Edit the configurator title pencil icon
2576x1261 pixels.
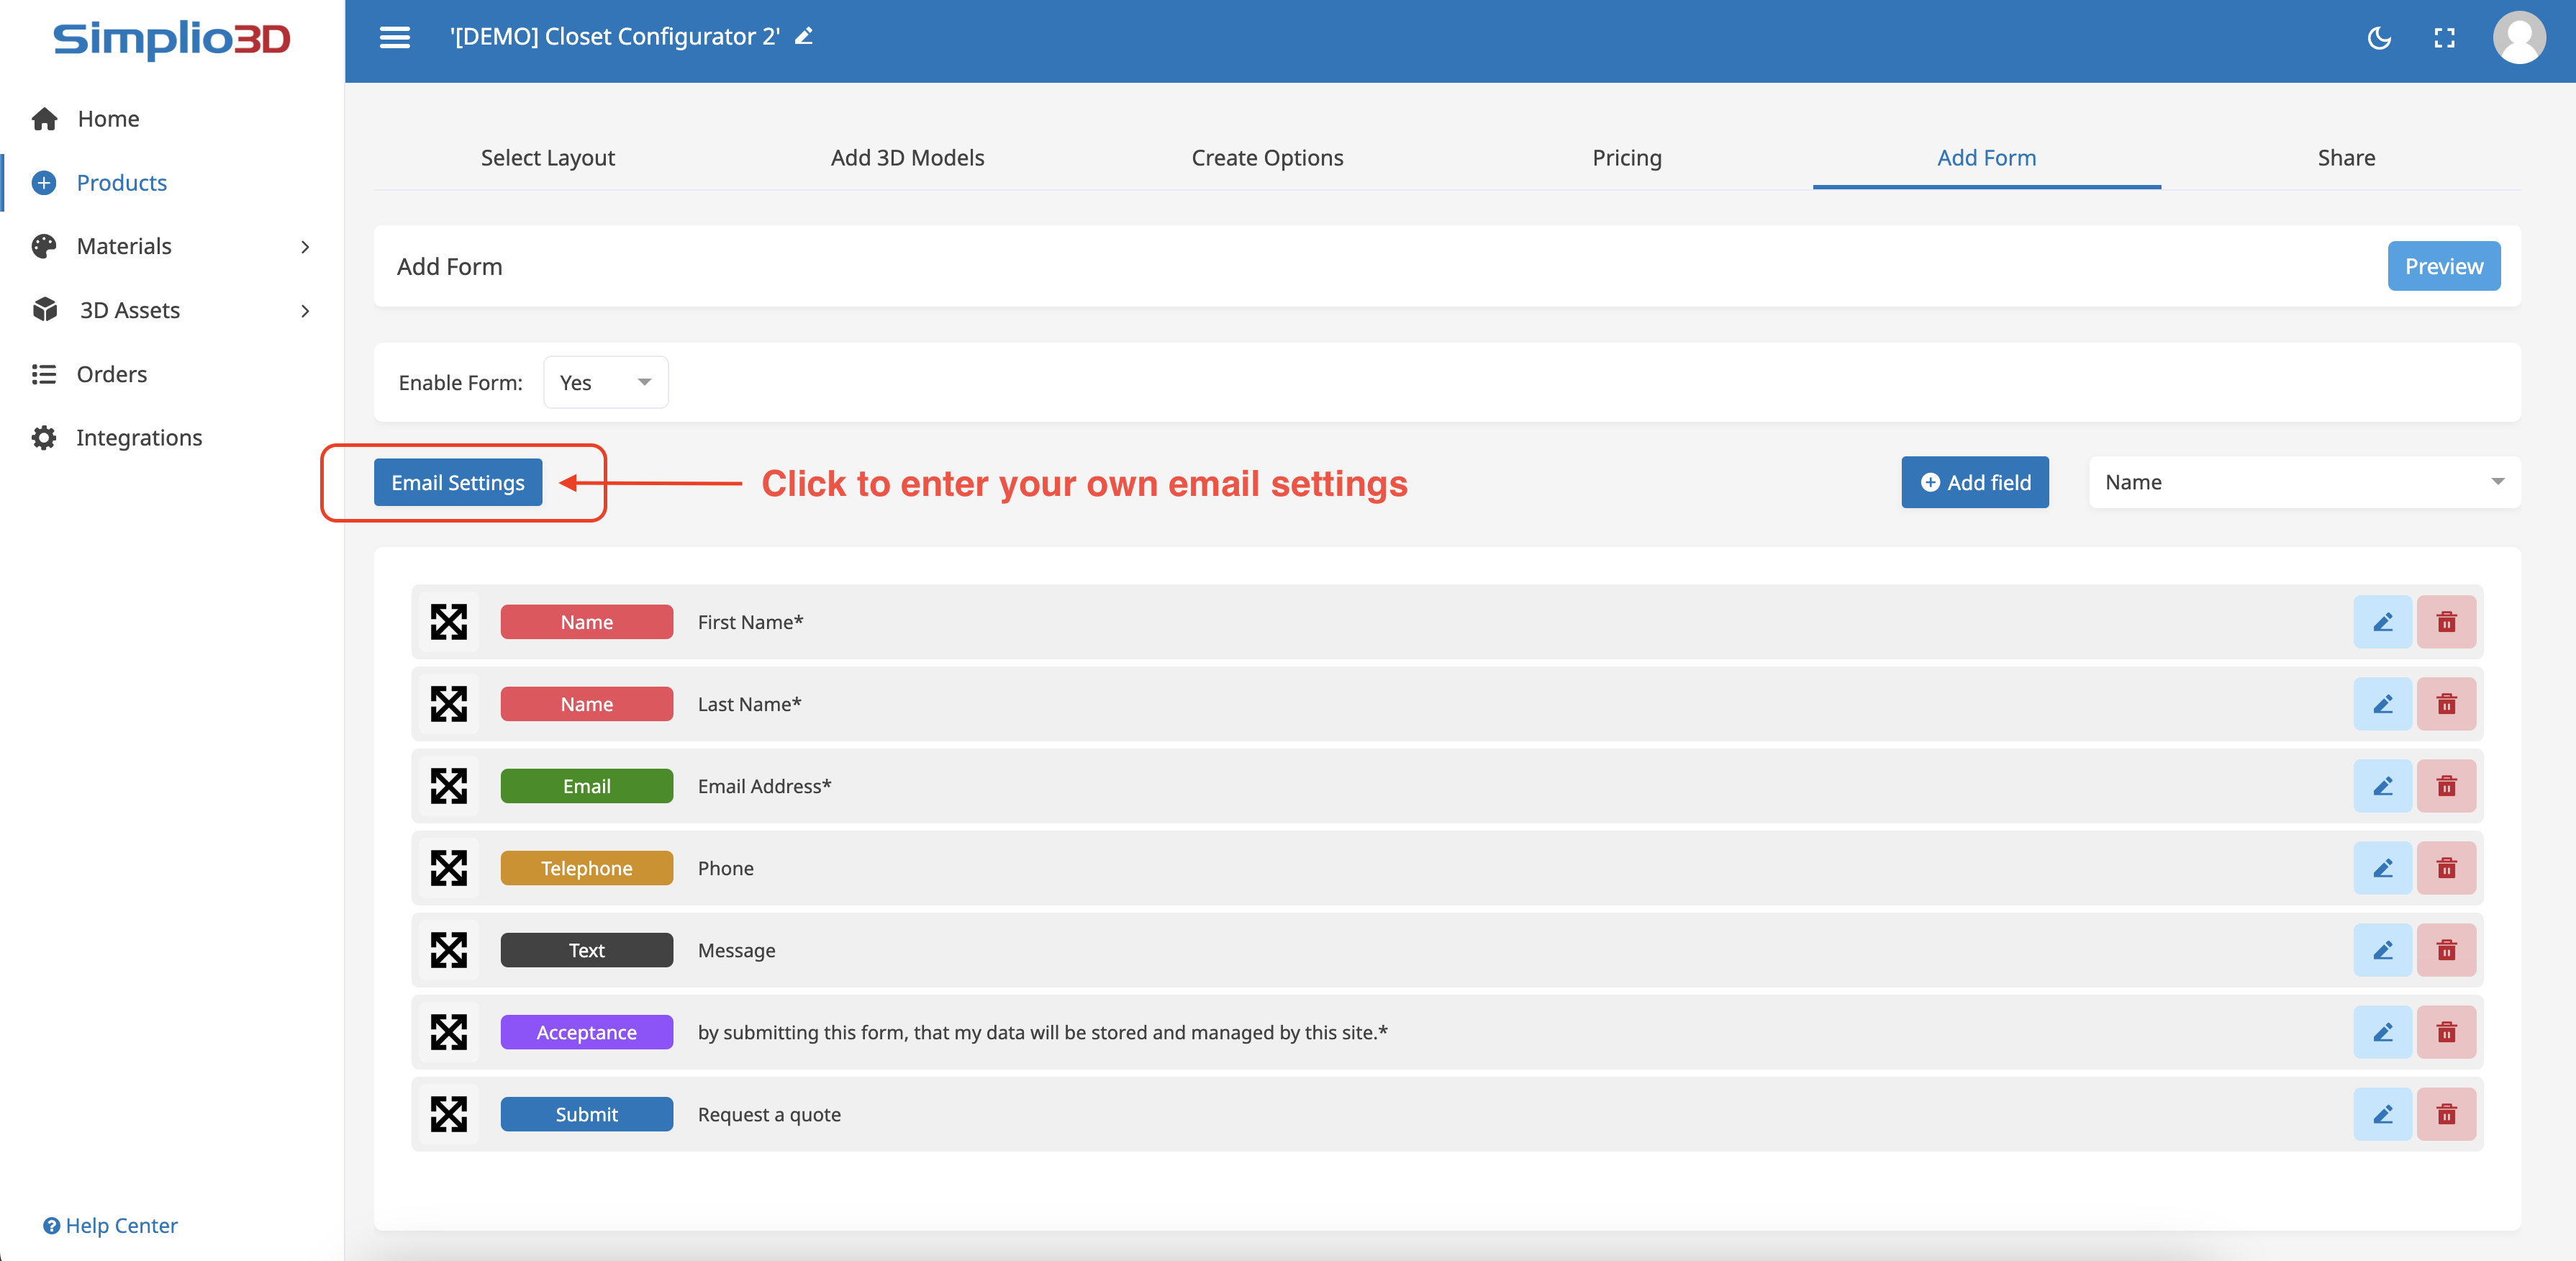[x=804, y=37]
